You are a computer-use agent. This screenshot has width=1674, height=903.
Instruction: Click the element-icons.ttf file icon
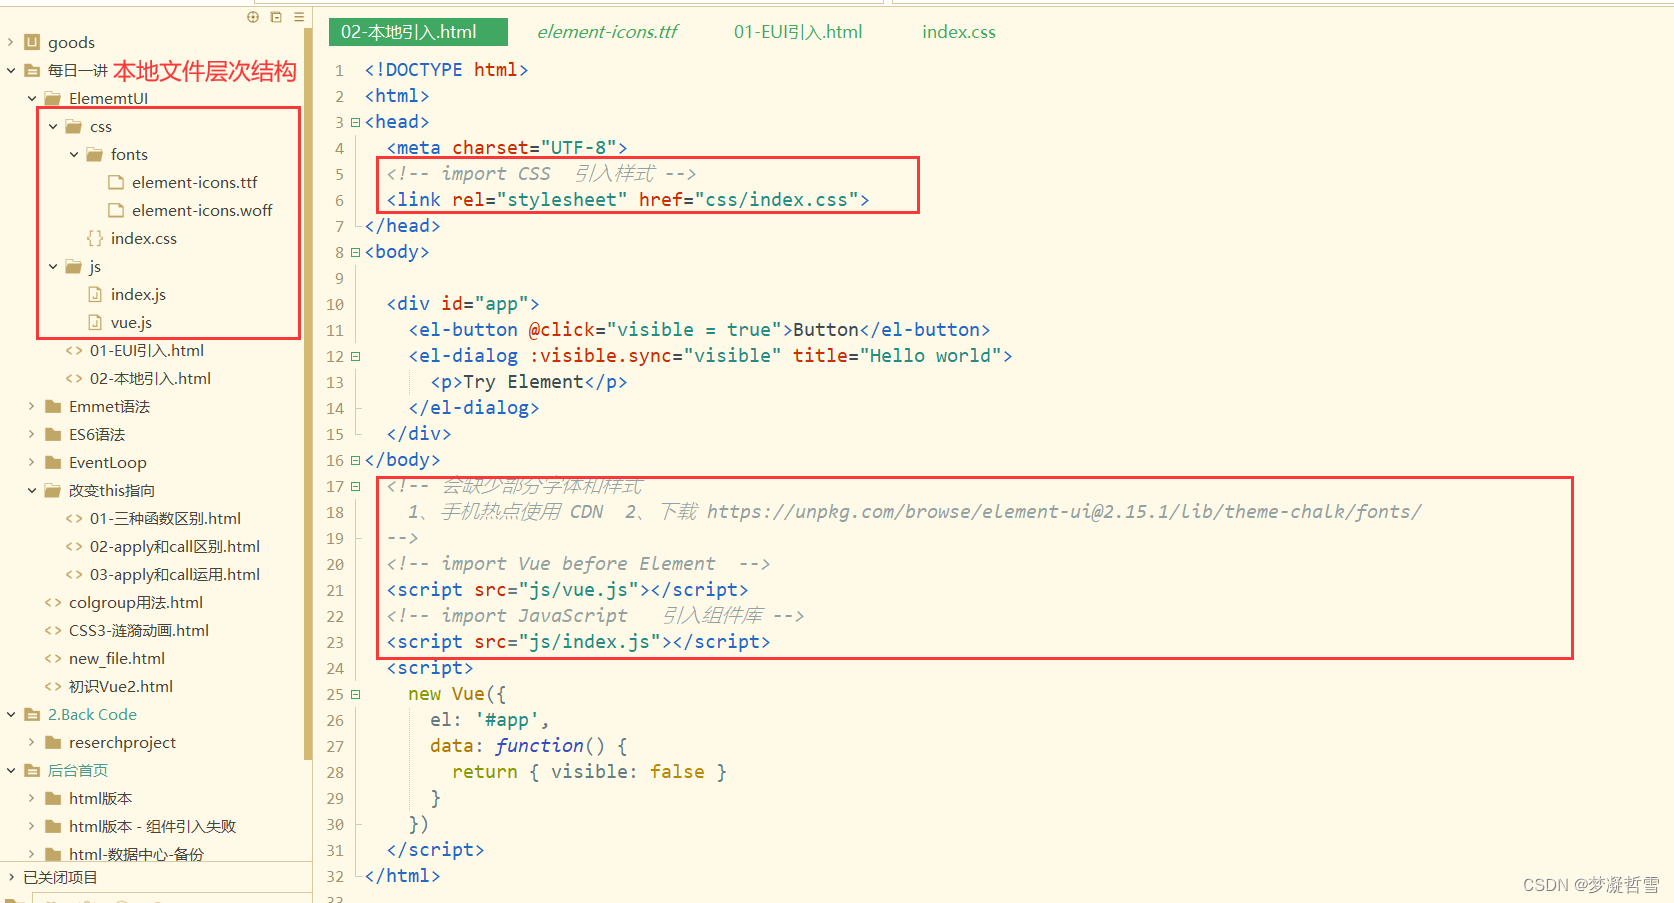click(x=116, y=182)
